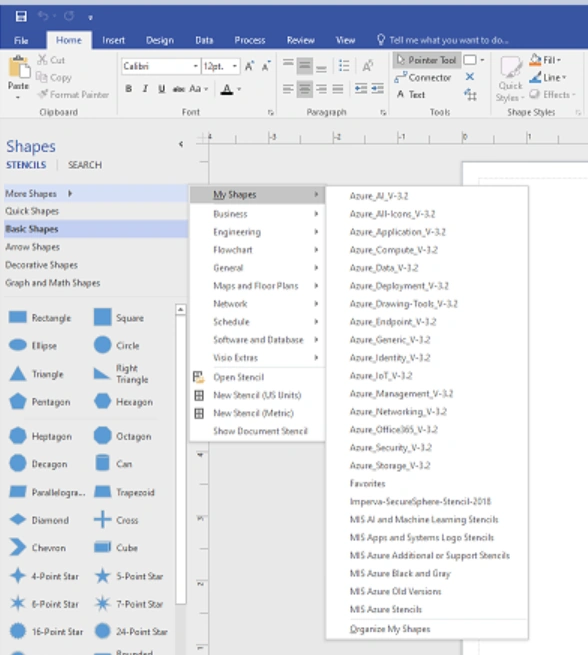Open the Line color dropdown
The width and height of the screenshot is (588, 655).
coord(547,77)
